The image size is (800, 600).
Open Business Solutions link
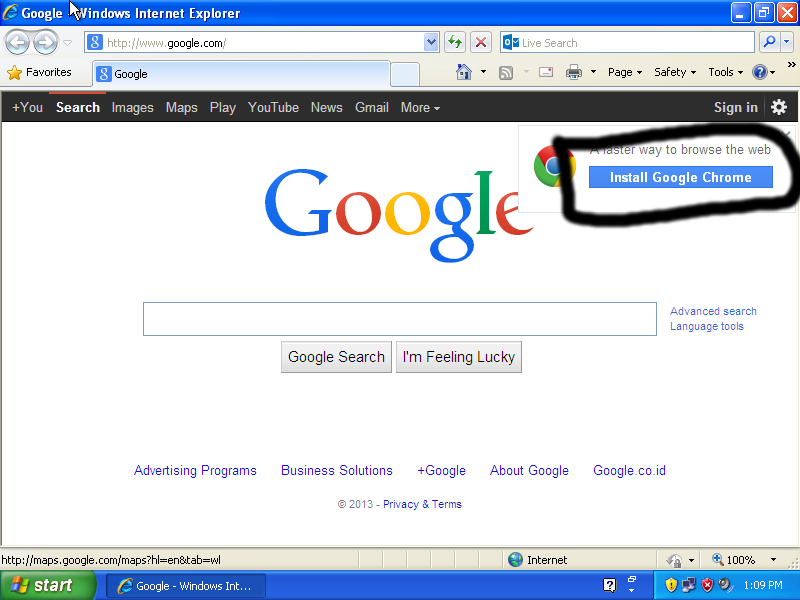tap(337, 470)
